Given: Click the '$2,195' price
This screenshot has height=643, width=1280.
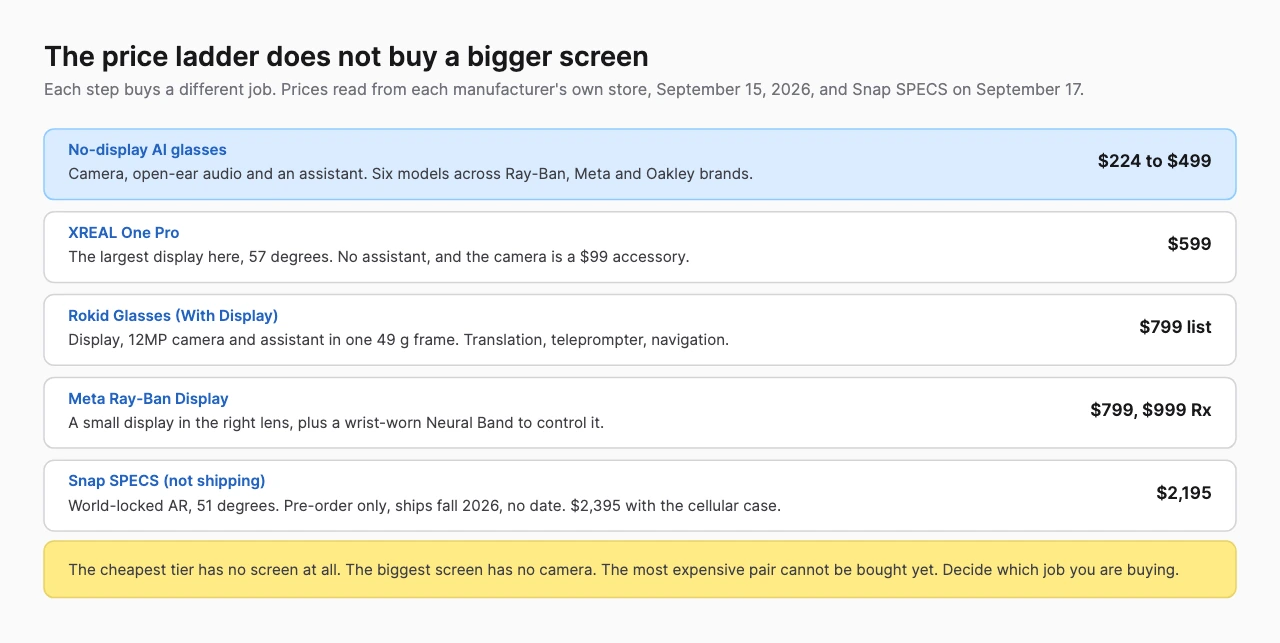Looking at the screenshot, I should 1184,493.
